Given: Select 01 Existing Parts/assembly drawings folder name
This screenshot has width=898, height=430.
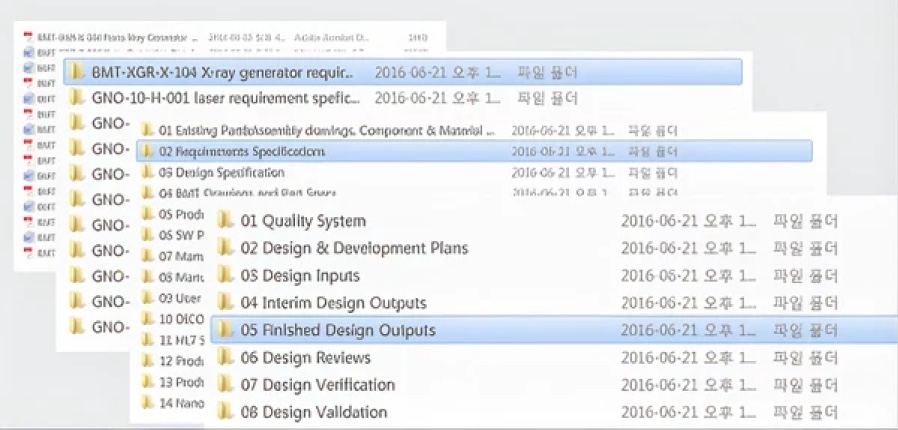Looking at the screenshot, I should [327, 131].
